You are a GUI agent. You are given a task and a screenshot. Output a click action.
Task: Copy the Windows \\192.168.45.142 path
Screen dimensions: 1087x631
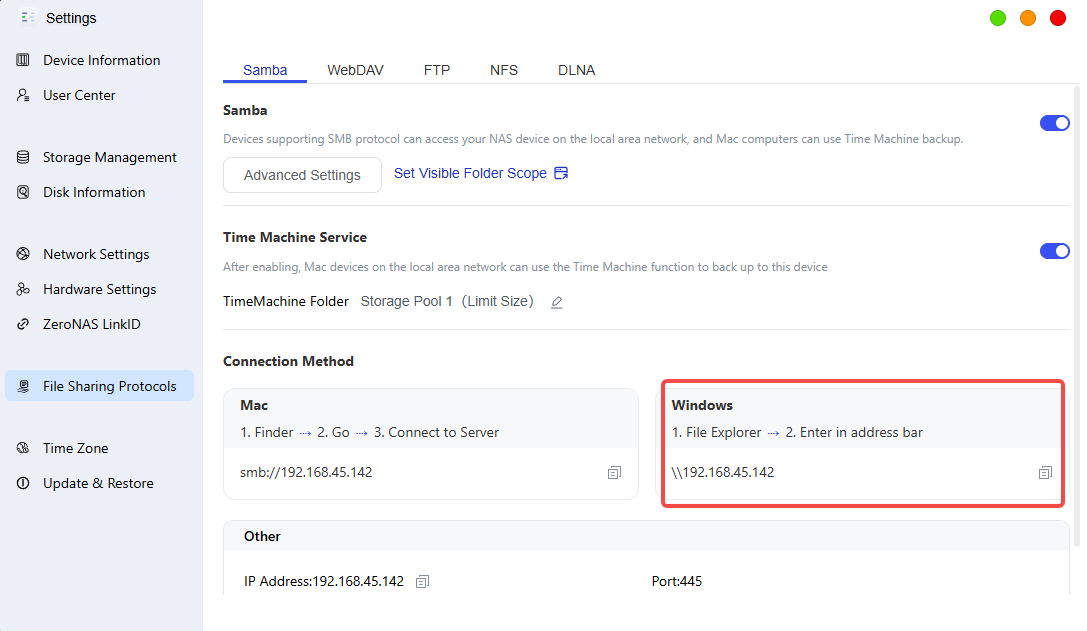click(x=1045, y=473)
